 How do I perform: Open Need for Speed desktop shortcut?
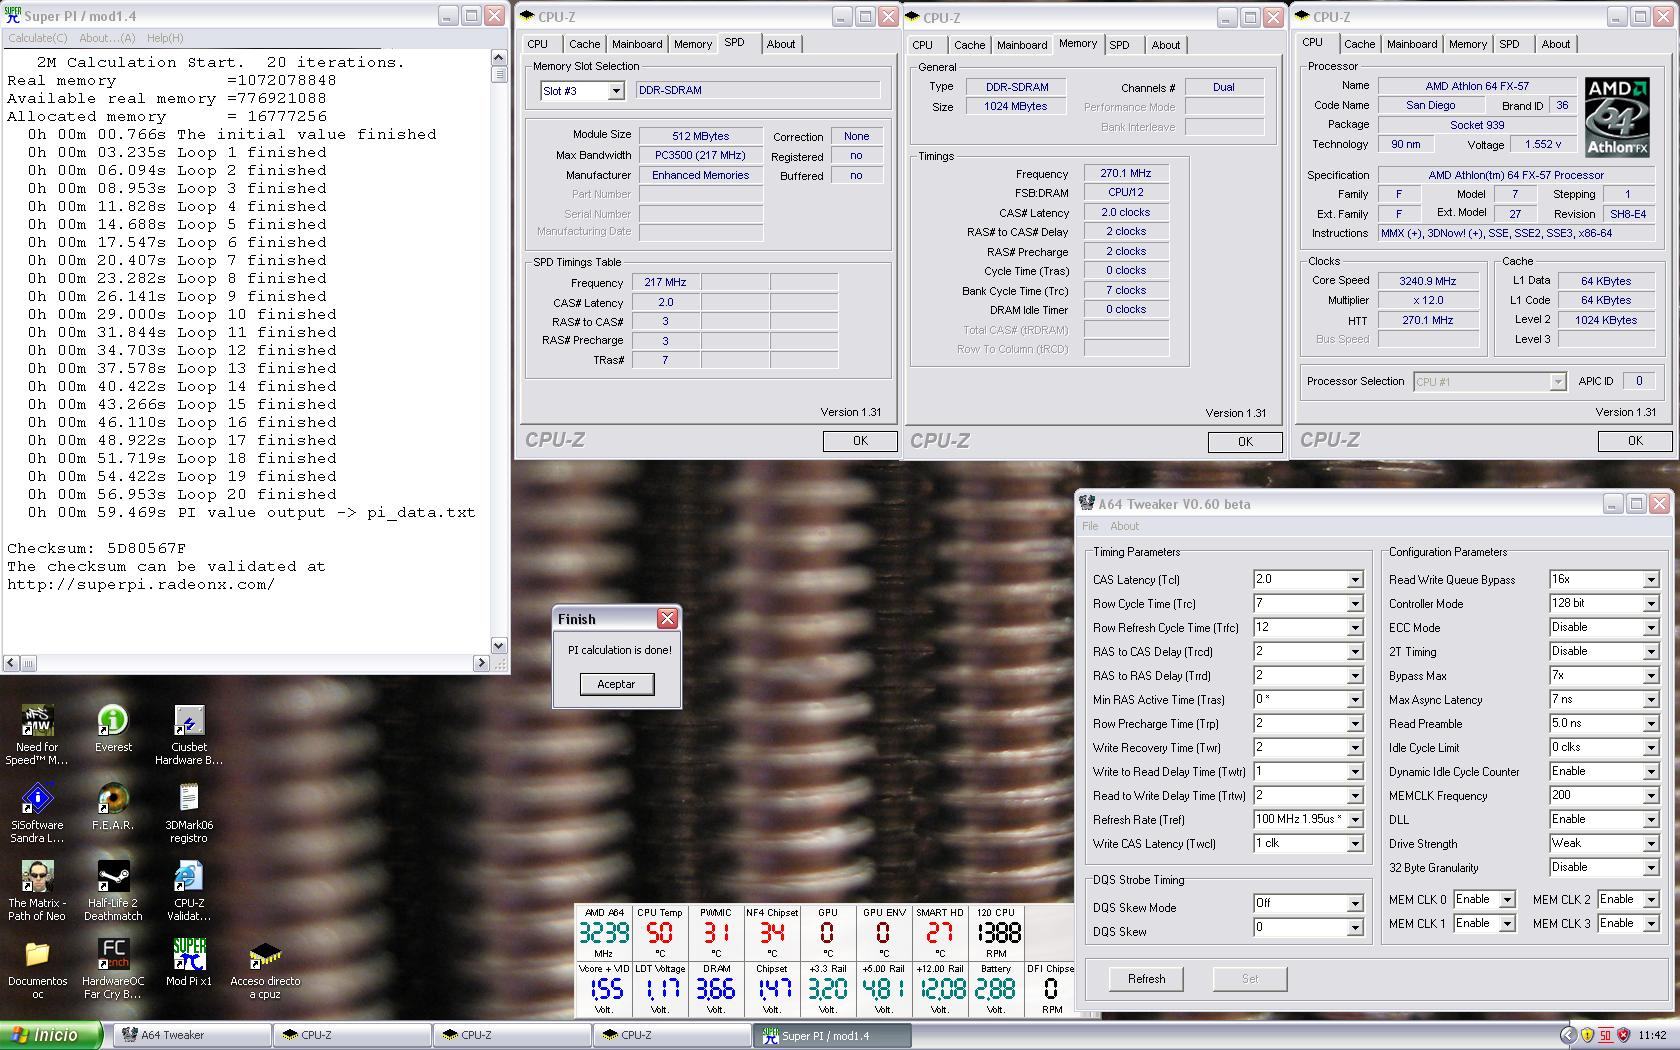tap(37, 722)
